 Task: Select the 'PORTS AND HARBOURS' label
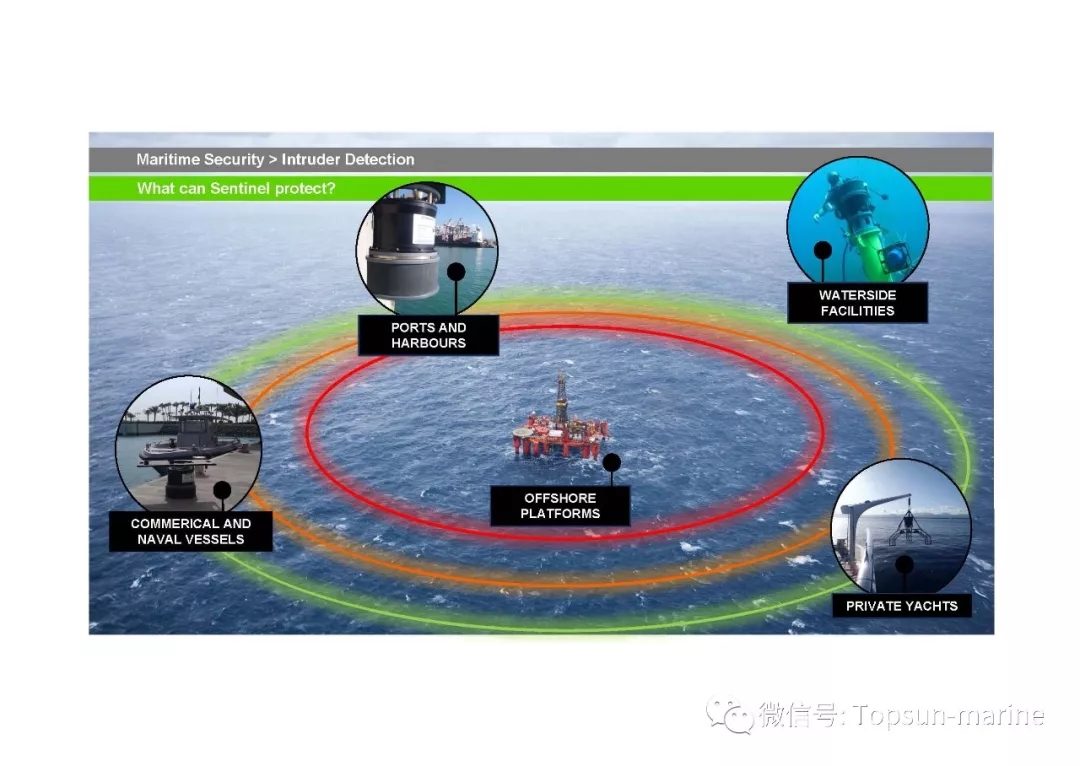[428, 335]
